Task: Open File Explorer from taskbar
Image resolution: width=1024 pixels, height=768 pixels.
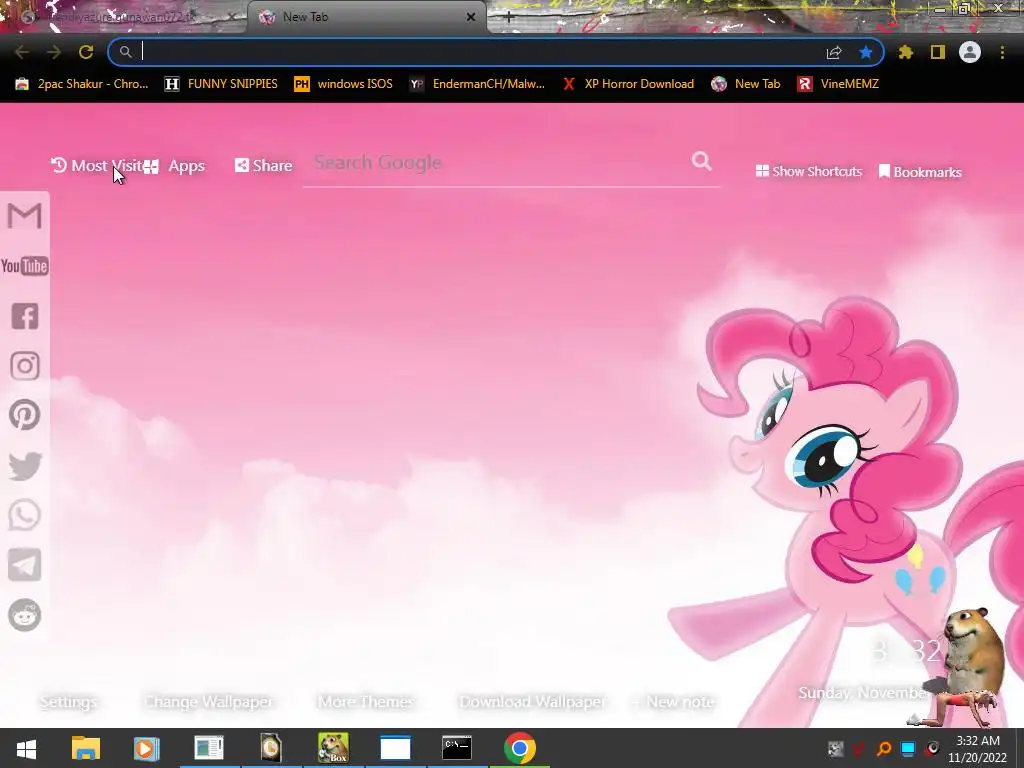Action: 86,748
